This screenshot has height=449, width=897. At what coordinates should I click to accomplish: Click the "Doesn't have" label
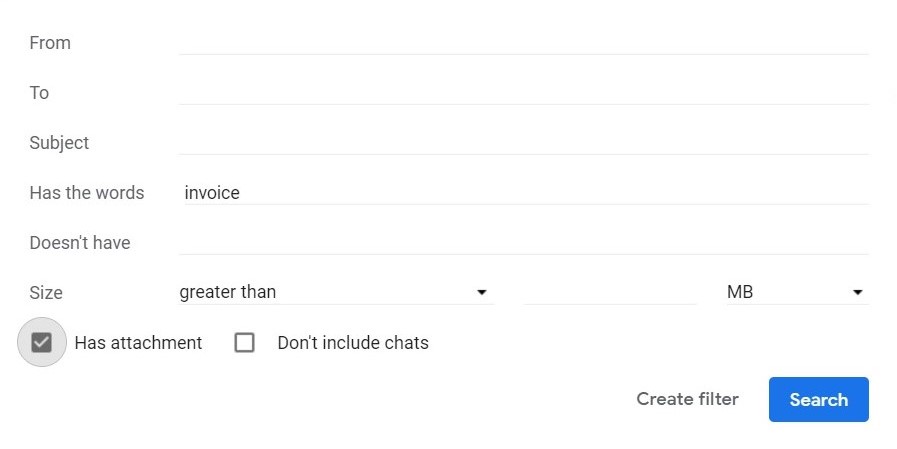point(80,243)
